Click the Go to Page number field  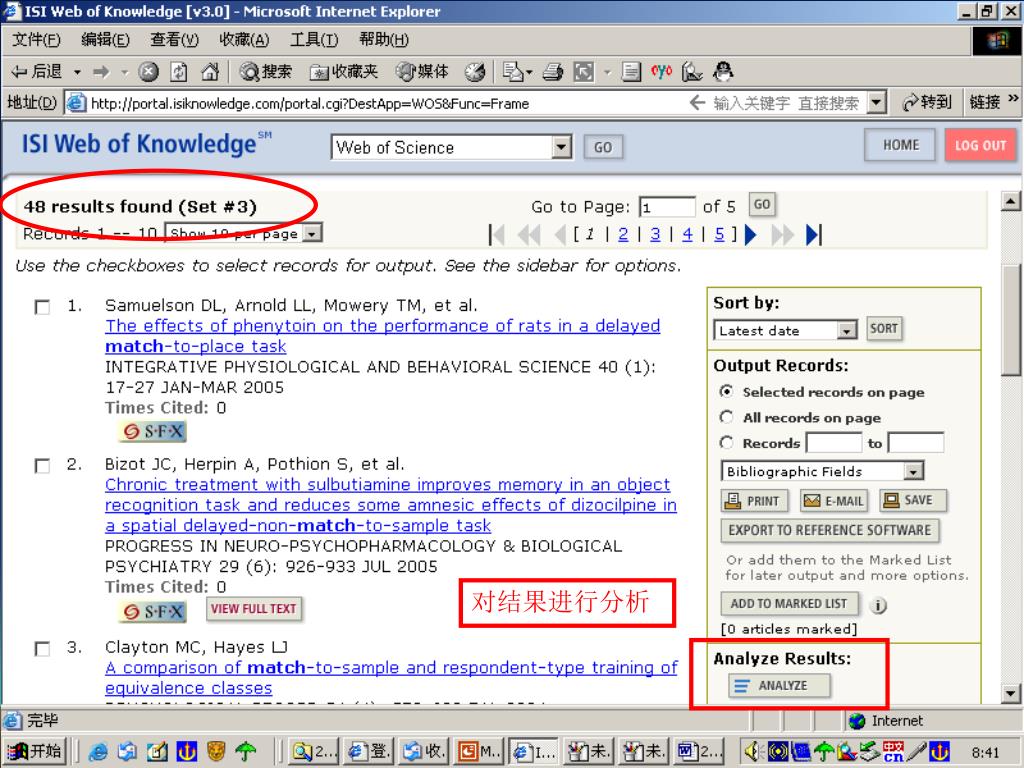667,207
